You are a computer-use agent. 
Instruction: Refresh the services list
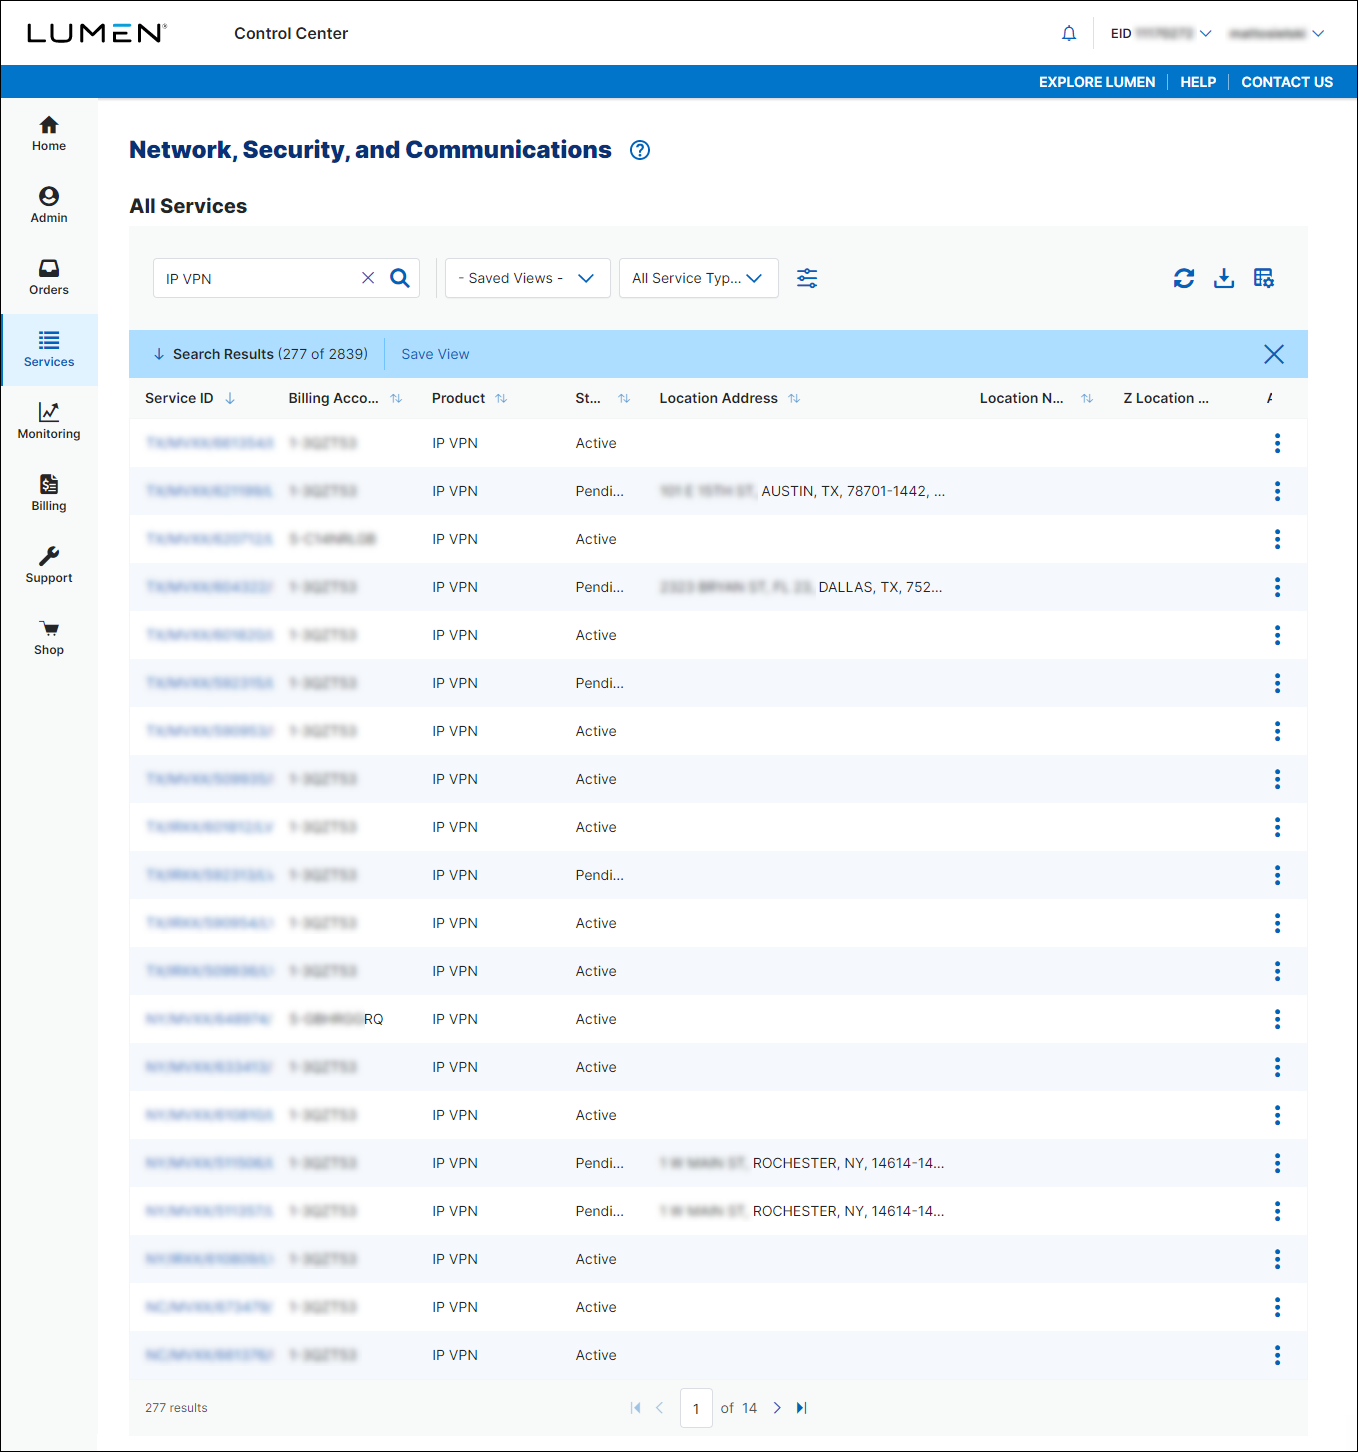1184,278
